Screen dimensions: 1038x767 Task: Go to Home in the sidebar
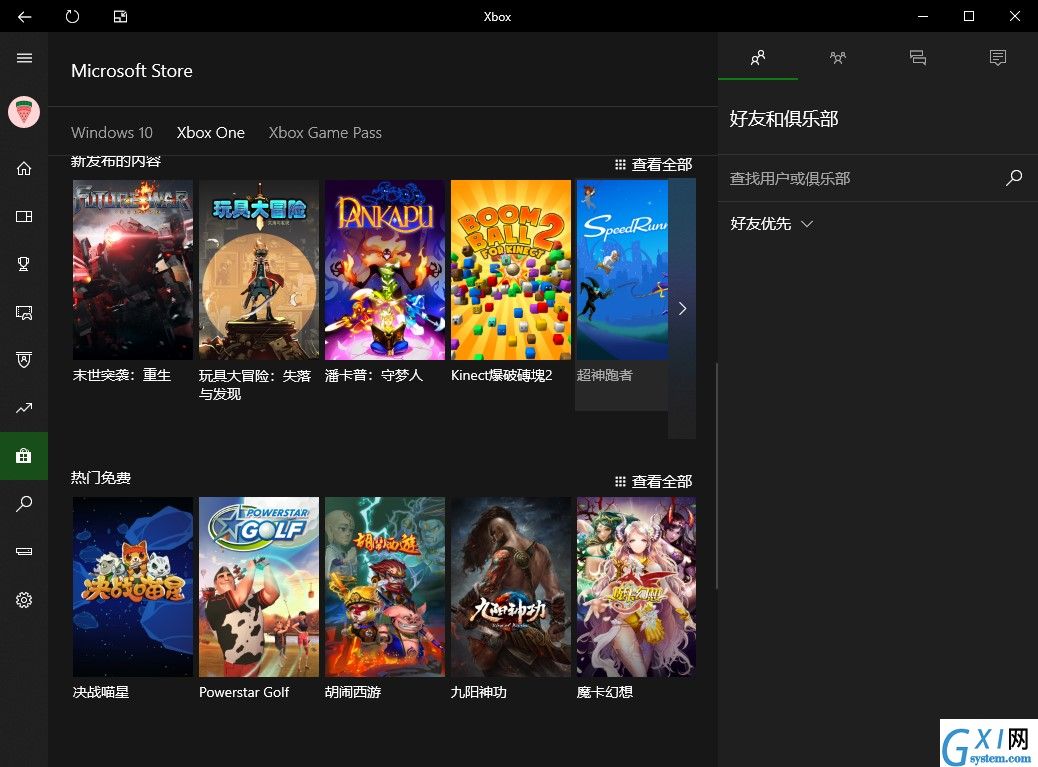[24, 169]
